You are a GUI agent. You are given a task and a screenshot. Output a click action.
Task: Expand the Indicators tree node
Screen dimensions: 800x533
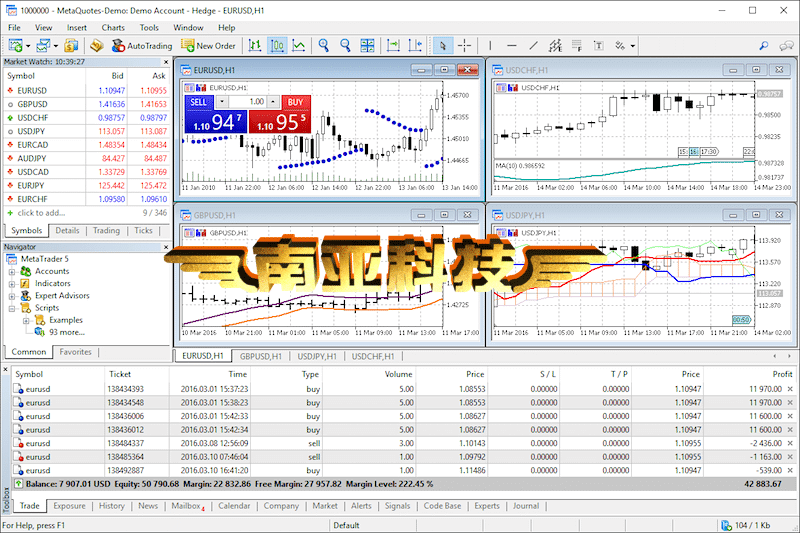click(12, 284)
